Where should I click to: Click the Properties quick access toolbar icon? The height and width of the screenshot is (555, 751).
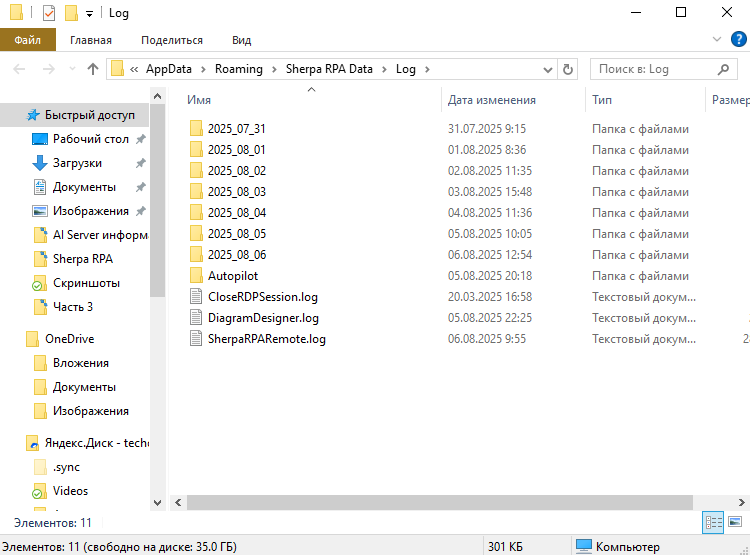click(x=49, y=13)
